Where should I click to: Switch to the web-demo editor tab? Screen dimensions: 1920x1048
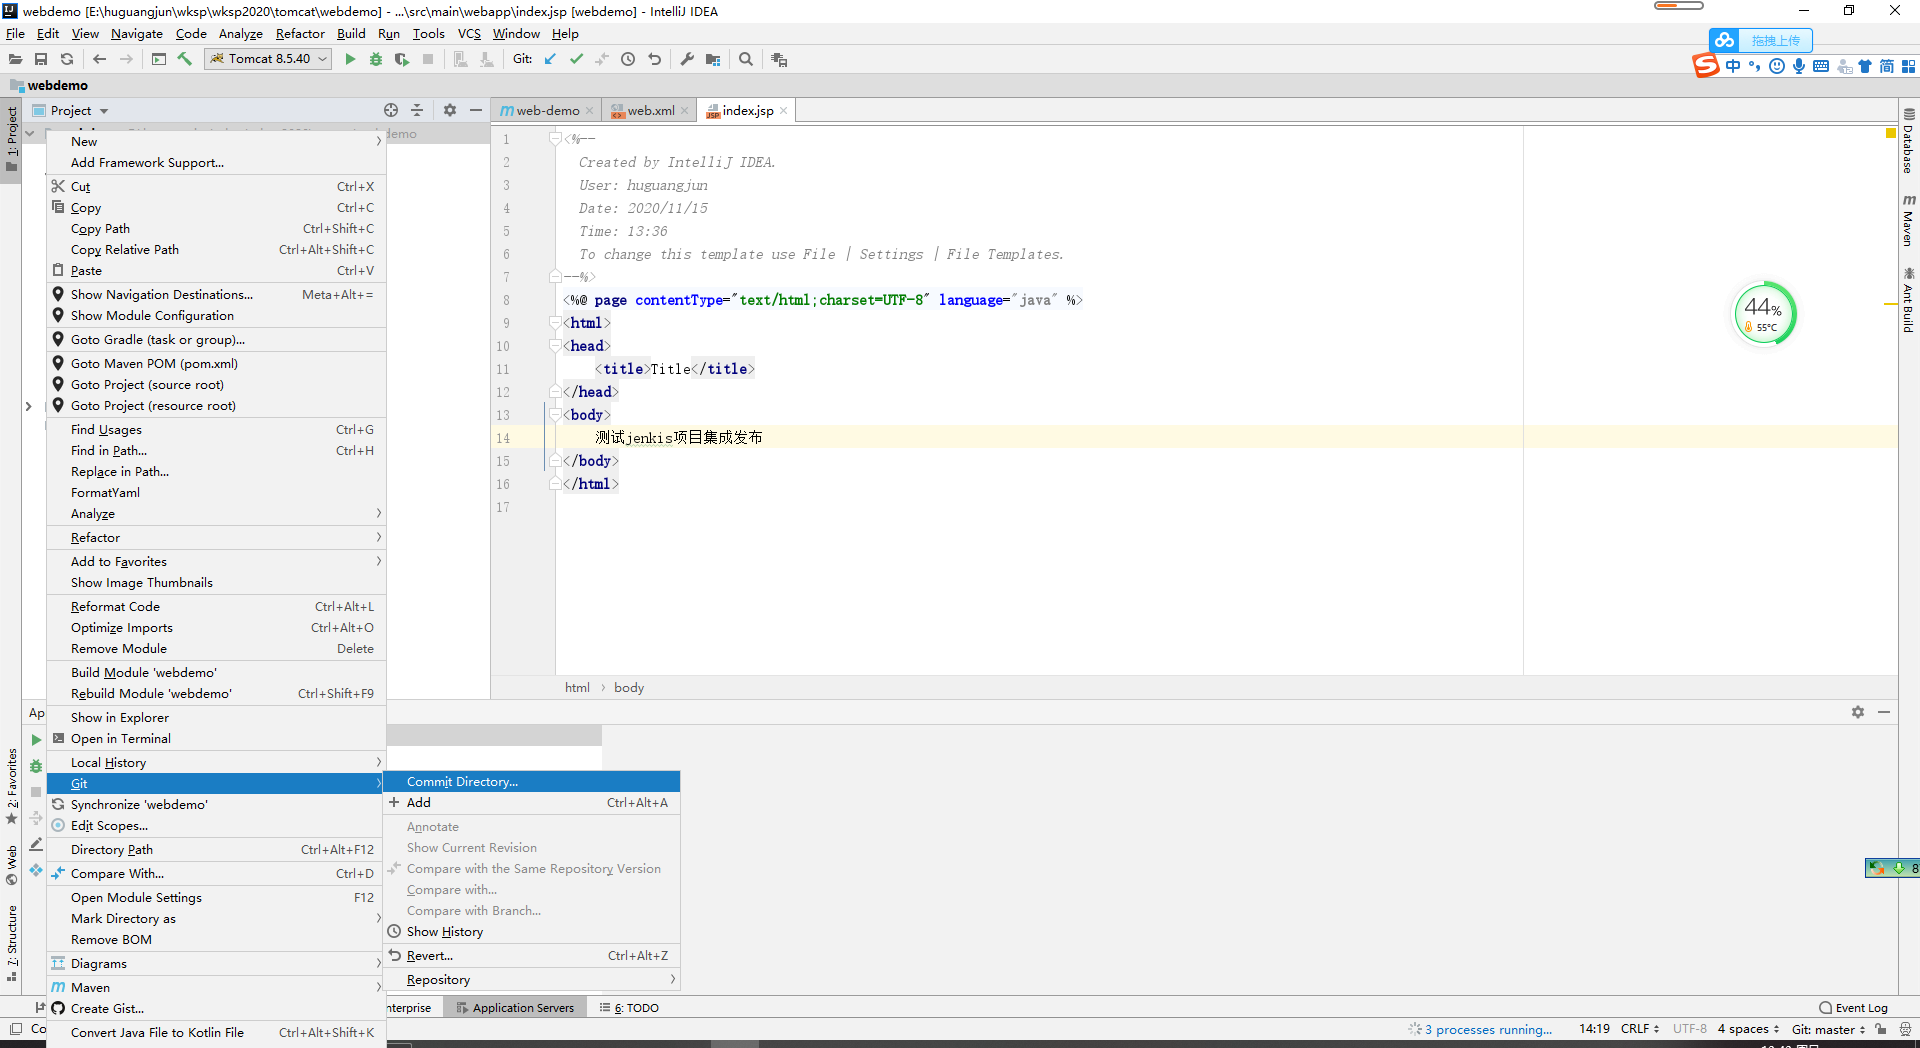(x=546, y=110)
